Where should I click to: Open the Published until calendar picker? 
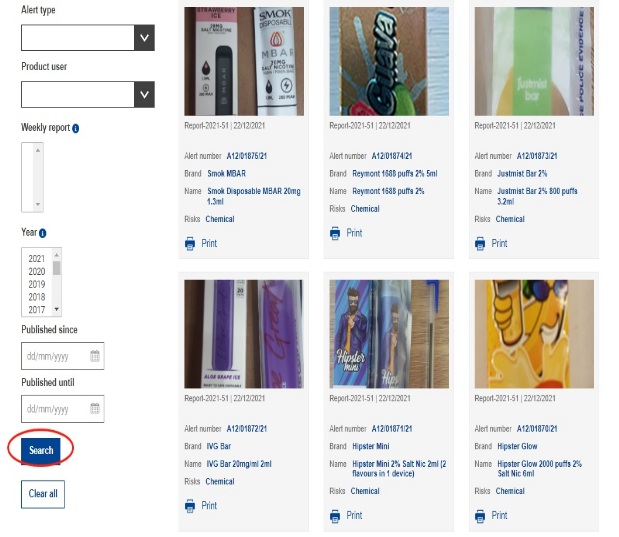[x=95, y=408]
